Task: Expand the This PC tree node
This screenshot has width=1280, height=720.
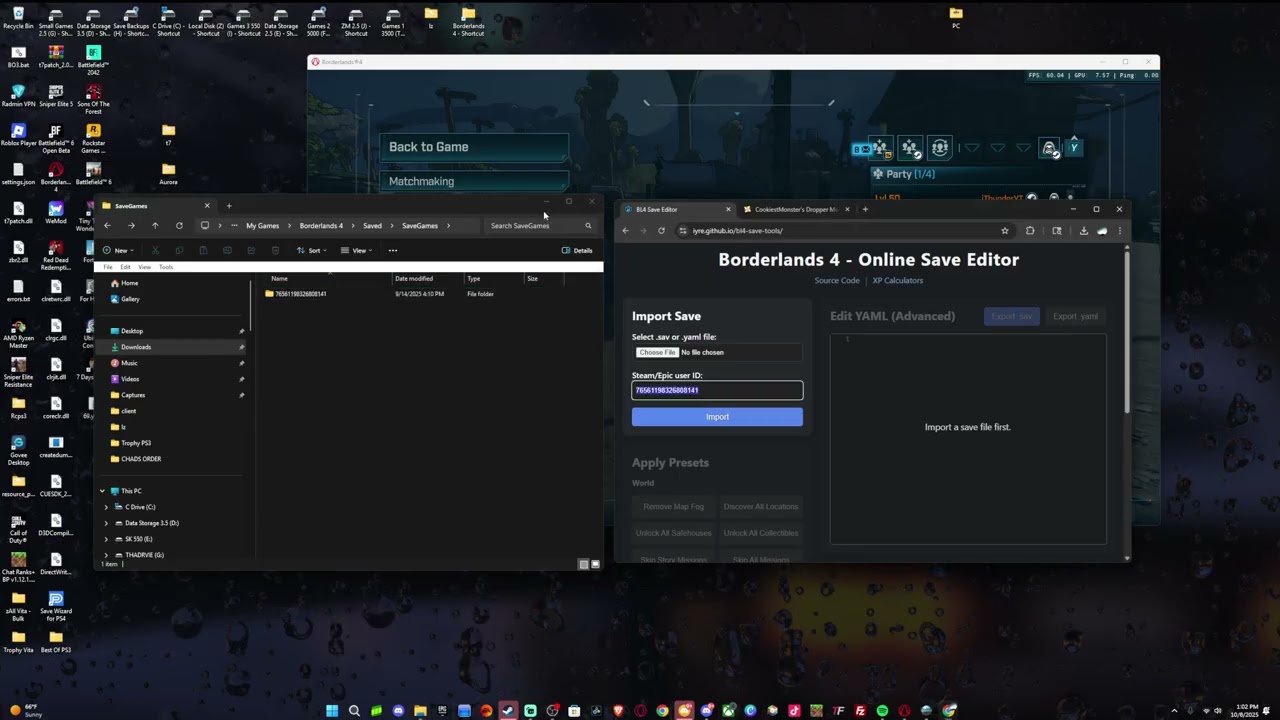Action: coord(102,491)
